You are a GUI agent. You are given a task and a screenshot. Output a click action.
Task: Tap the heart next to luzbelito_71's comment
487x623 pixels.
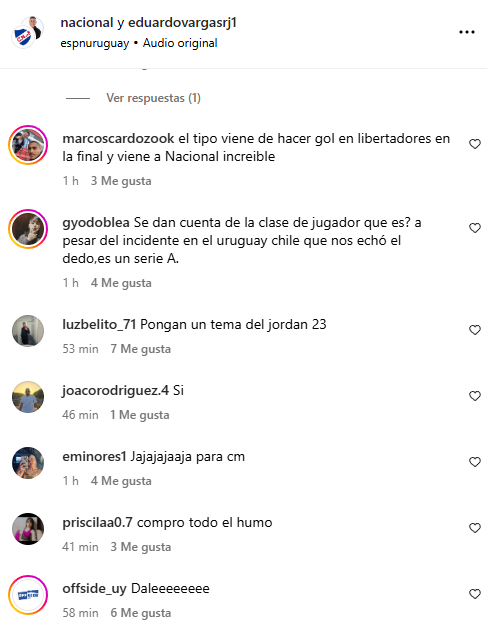[x=475, y=330]
